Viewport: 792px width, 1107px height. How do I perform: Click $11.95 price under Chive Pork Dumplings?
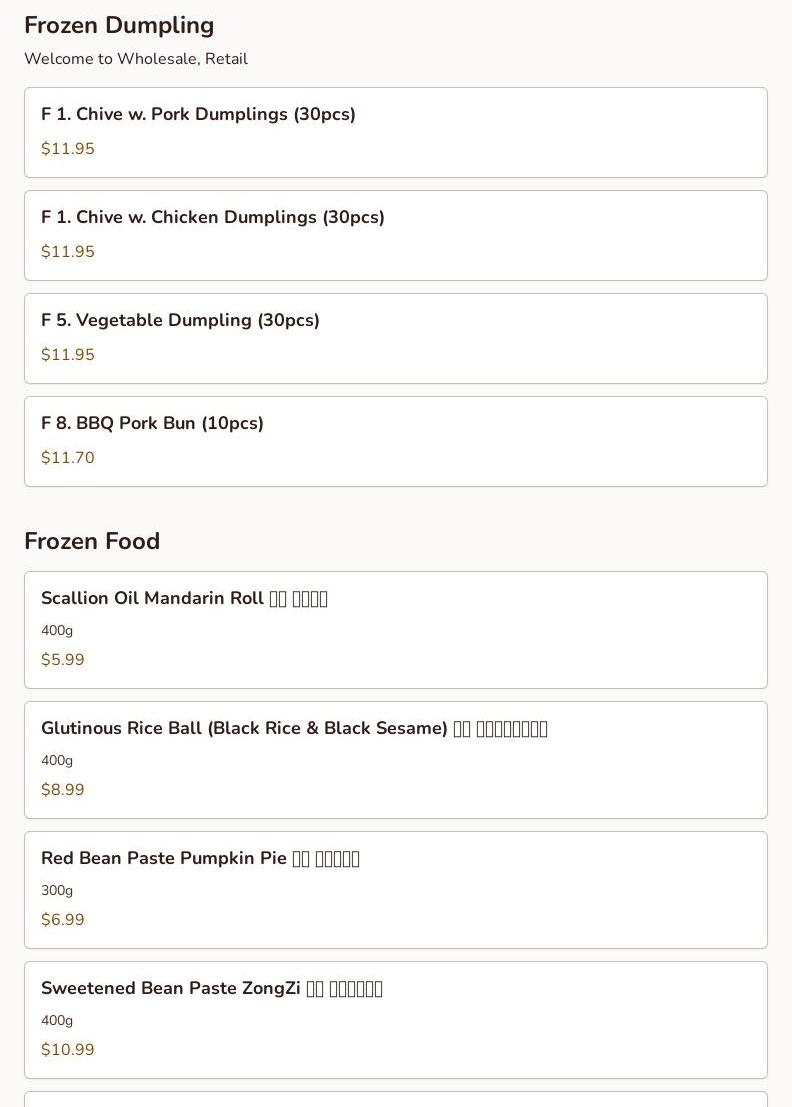(68, 148)
